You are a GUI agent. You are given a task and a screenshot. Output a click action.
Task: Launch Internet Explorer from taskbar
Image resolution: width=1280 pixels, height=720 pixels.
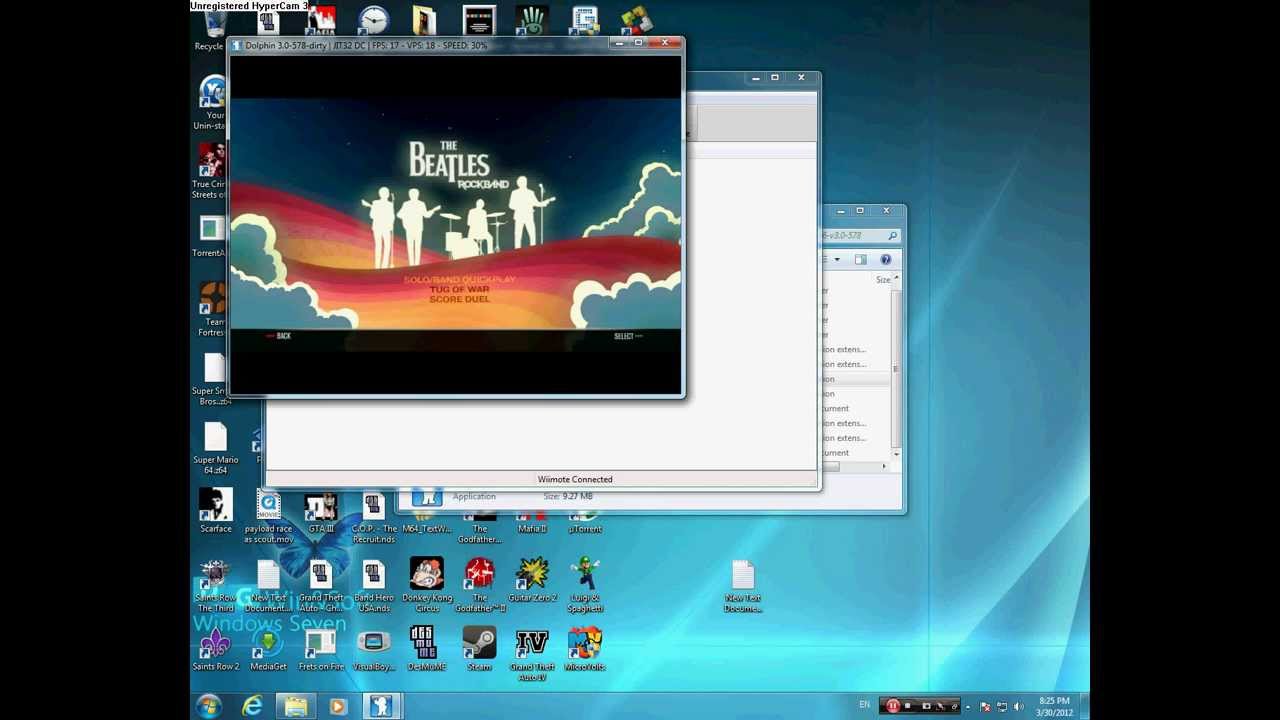click(x=252, y=706)
